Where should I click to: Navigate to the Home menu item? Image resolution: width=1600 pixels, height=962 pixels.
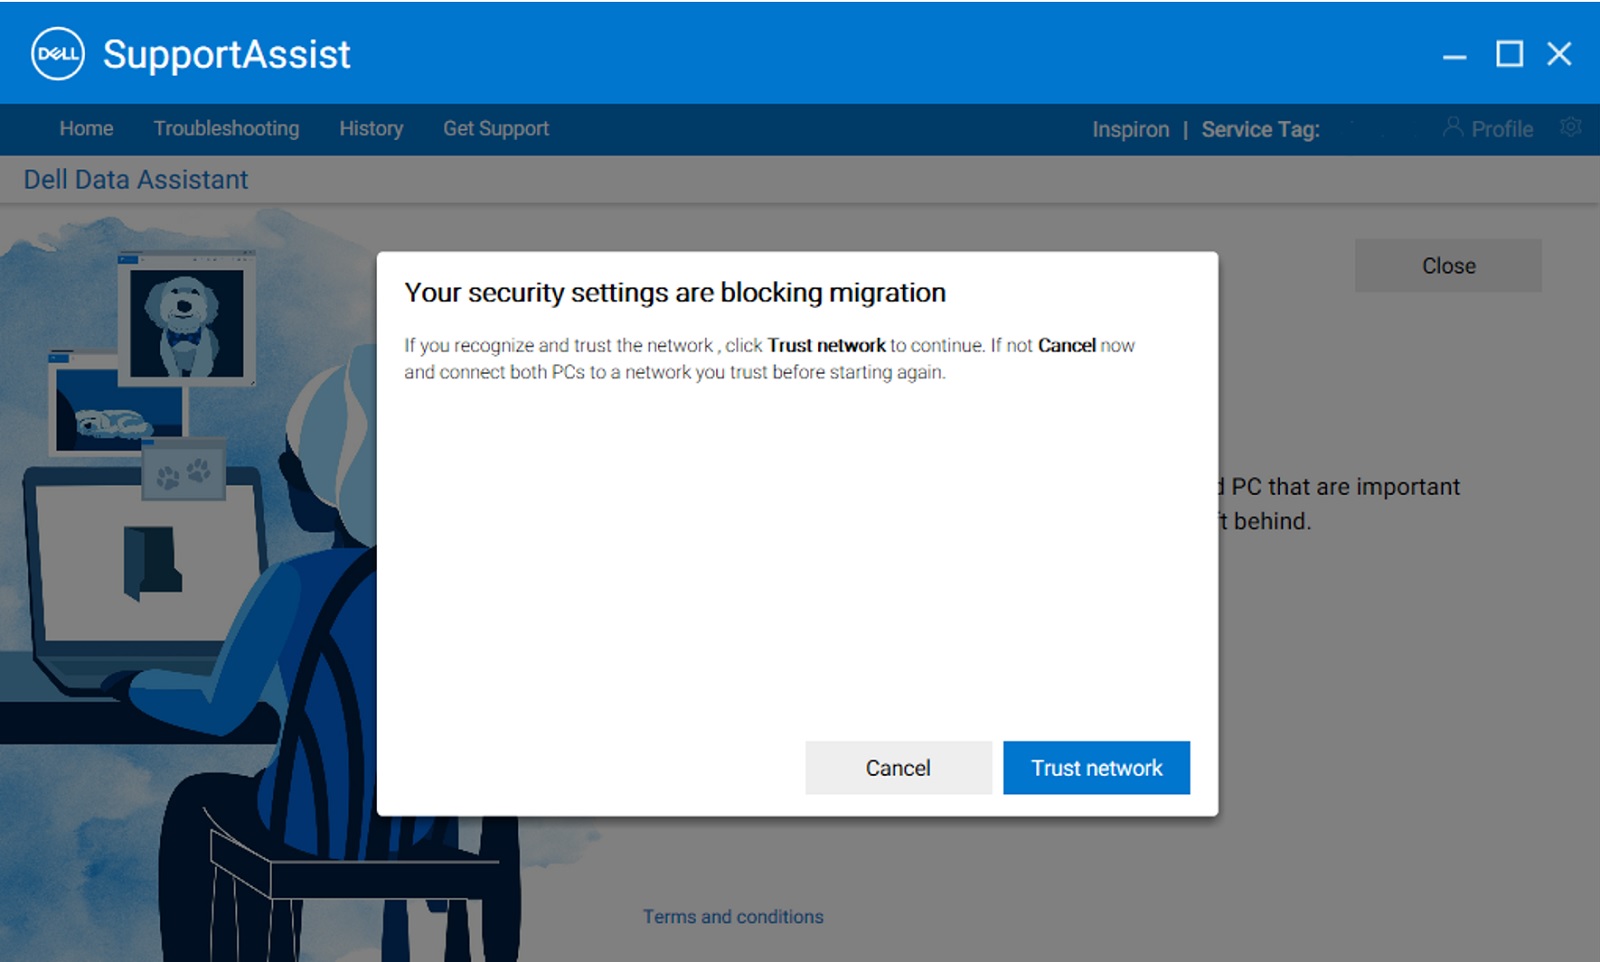coord(86,129)
